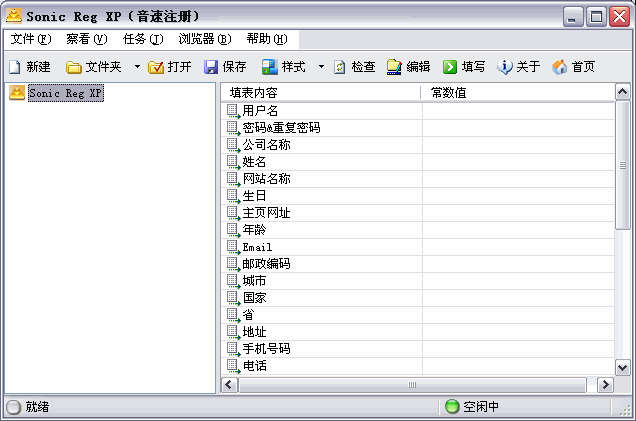Click the 编辑 (Edit) toolbar icon
Image resolution: width=636 pixels, height=421 pixels.
pos(394,67)
